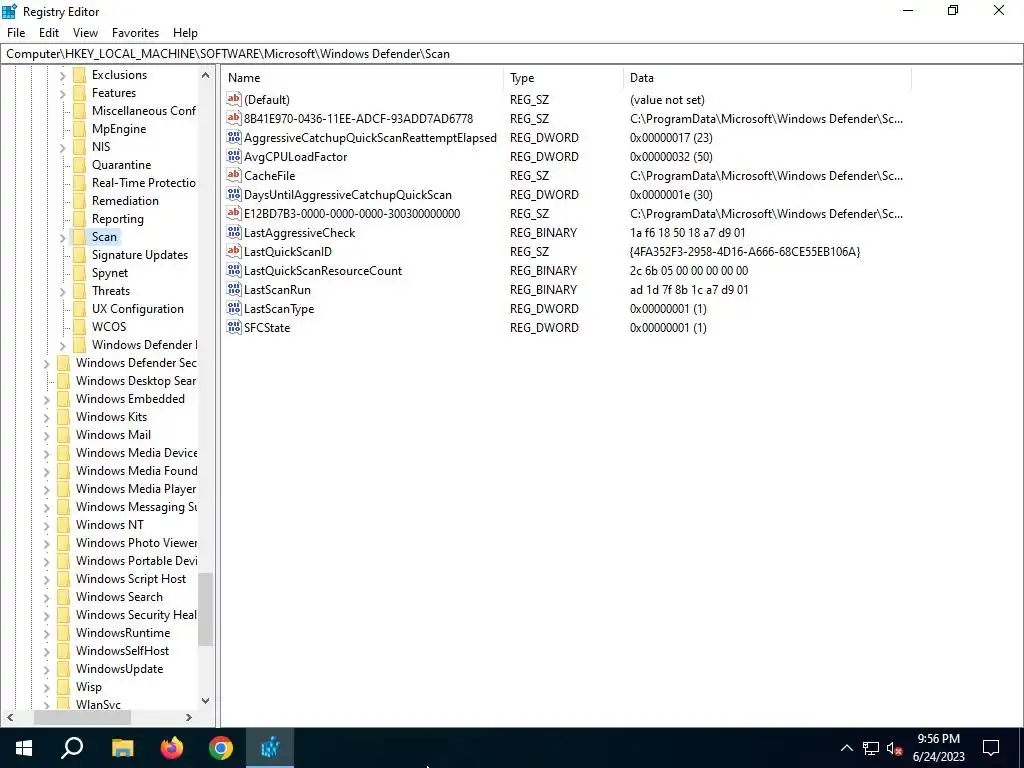Image resolution: width=1024 pixels, height=768 pixels.
Task: Expand the Exclusions key
Action: 63,76
